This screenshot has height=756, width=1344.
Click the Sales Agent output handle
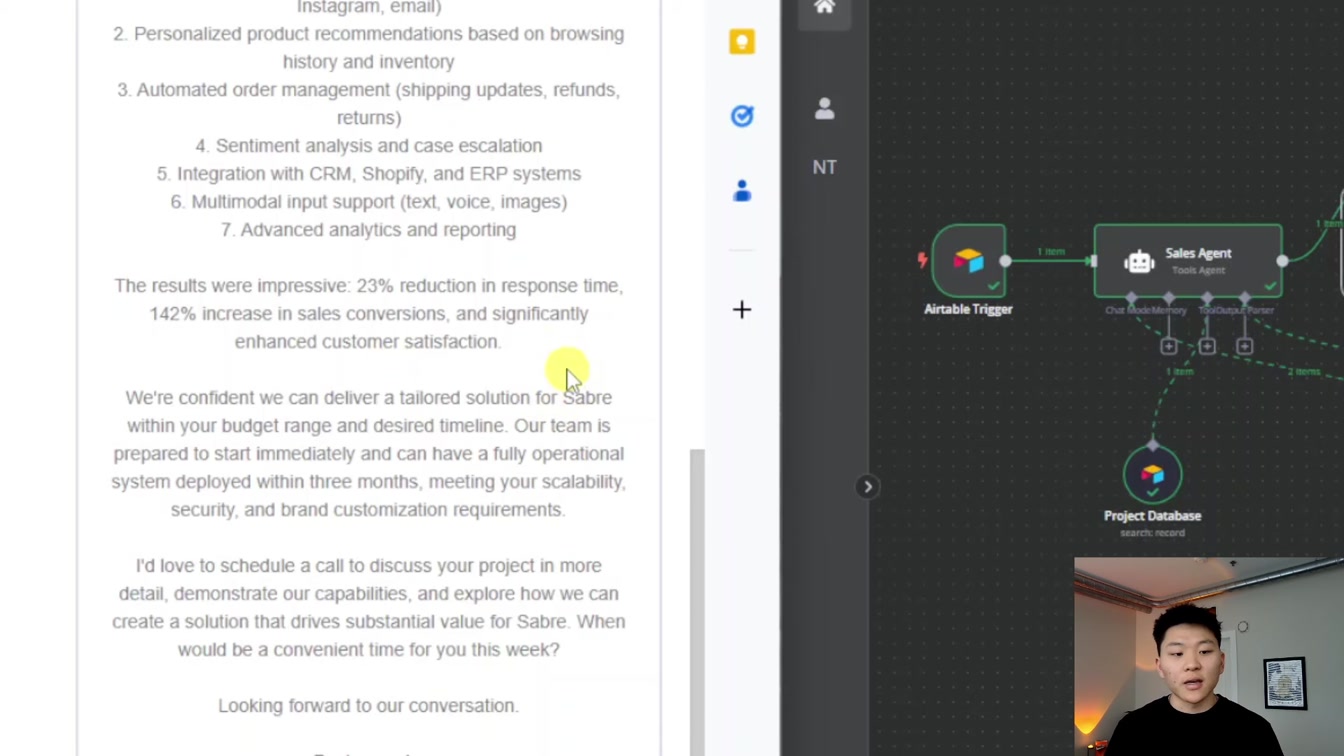[x=1282, y=261]
